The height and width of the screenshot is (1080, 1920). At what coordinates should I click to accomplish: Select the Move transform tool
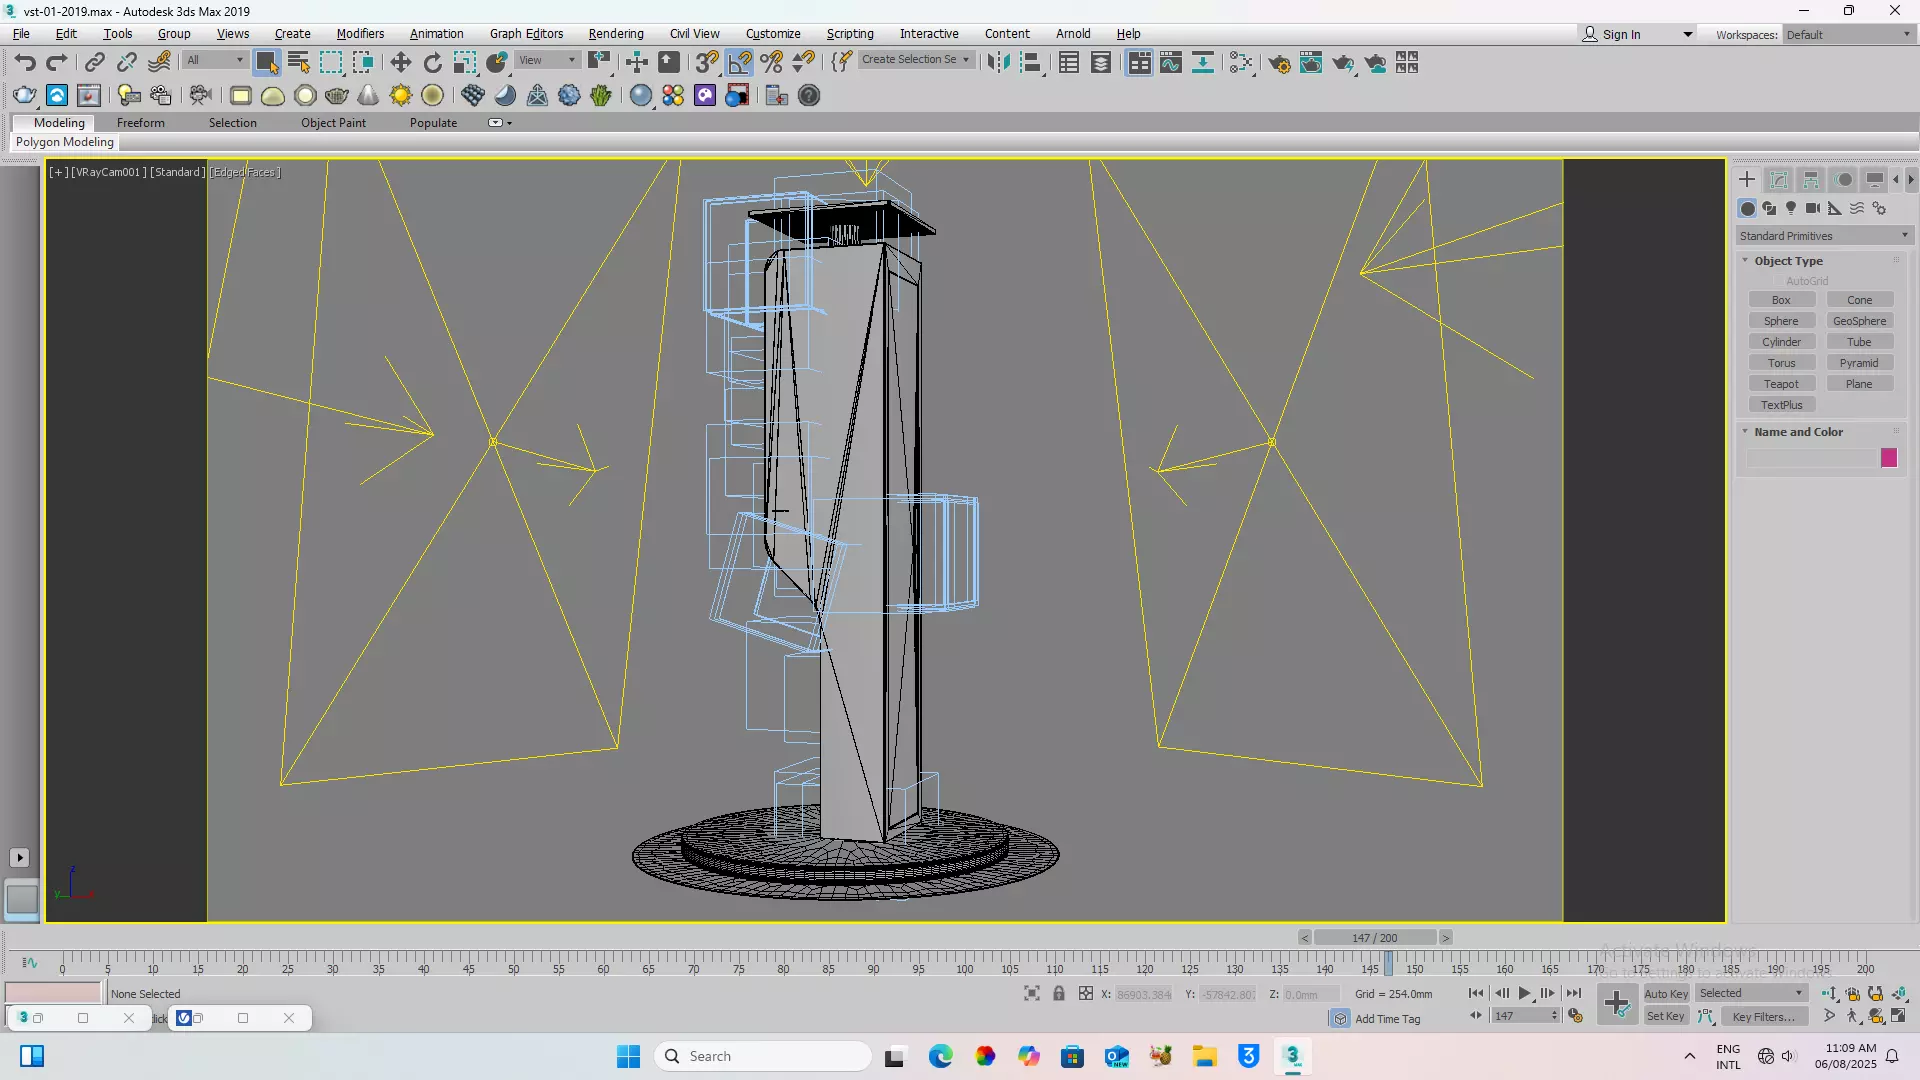coord(400,63)
